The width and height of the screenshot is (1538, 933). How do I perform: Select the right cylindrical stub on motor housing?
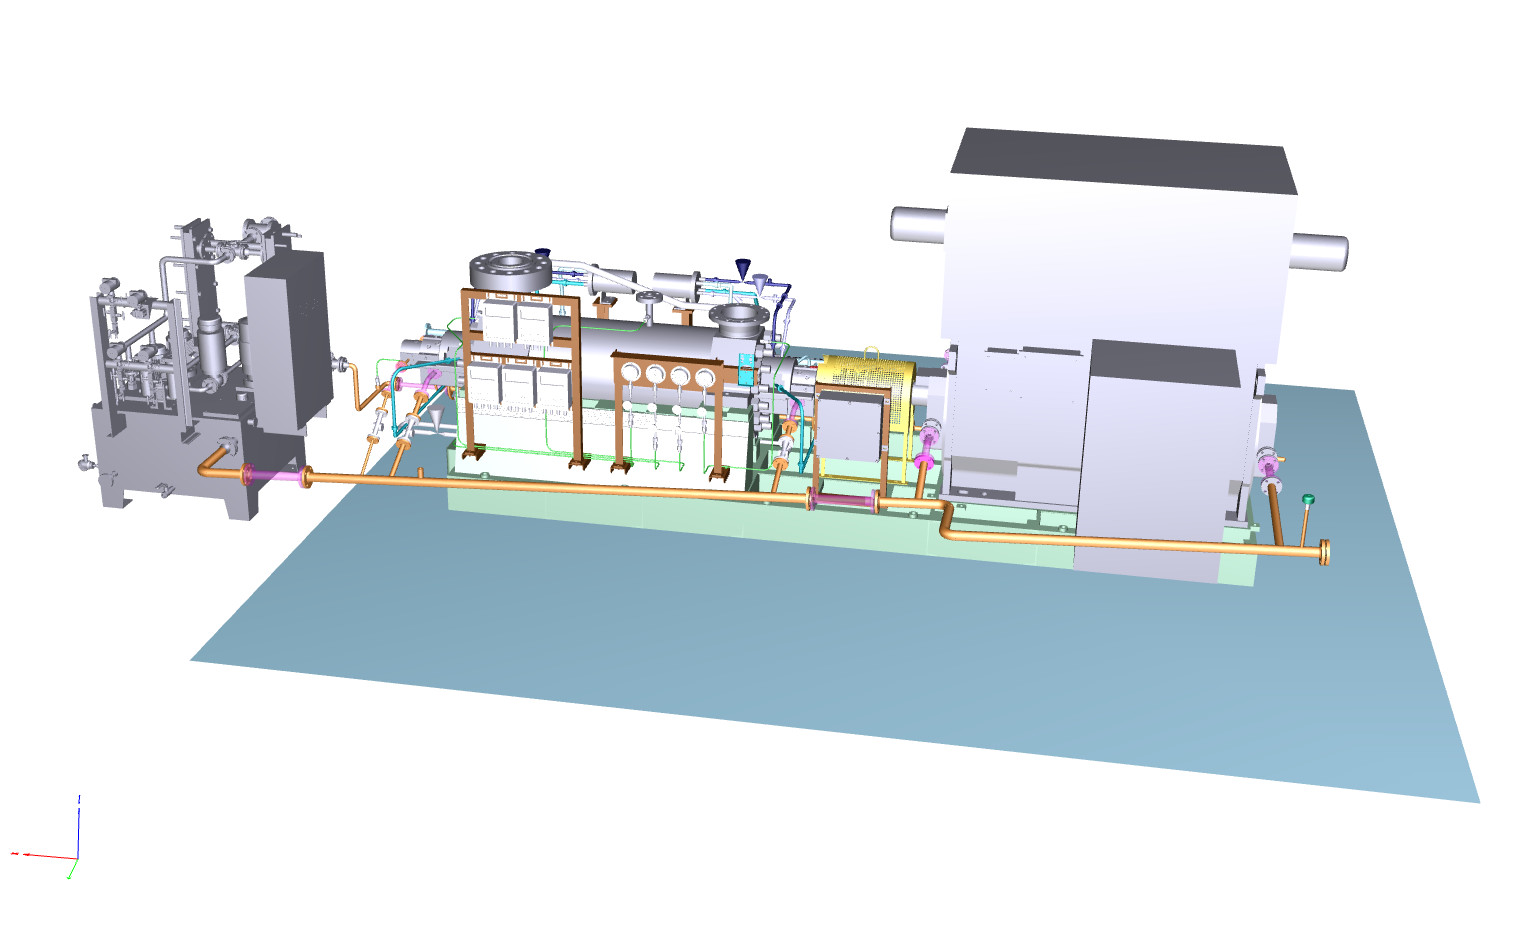tap(1319, 251)
